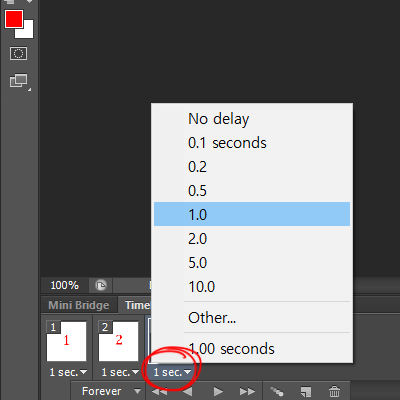Screen dimensions: 400x400
Task: Click the red foreground color swatch
Action: pyautogui.click(x=14, y=19)
